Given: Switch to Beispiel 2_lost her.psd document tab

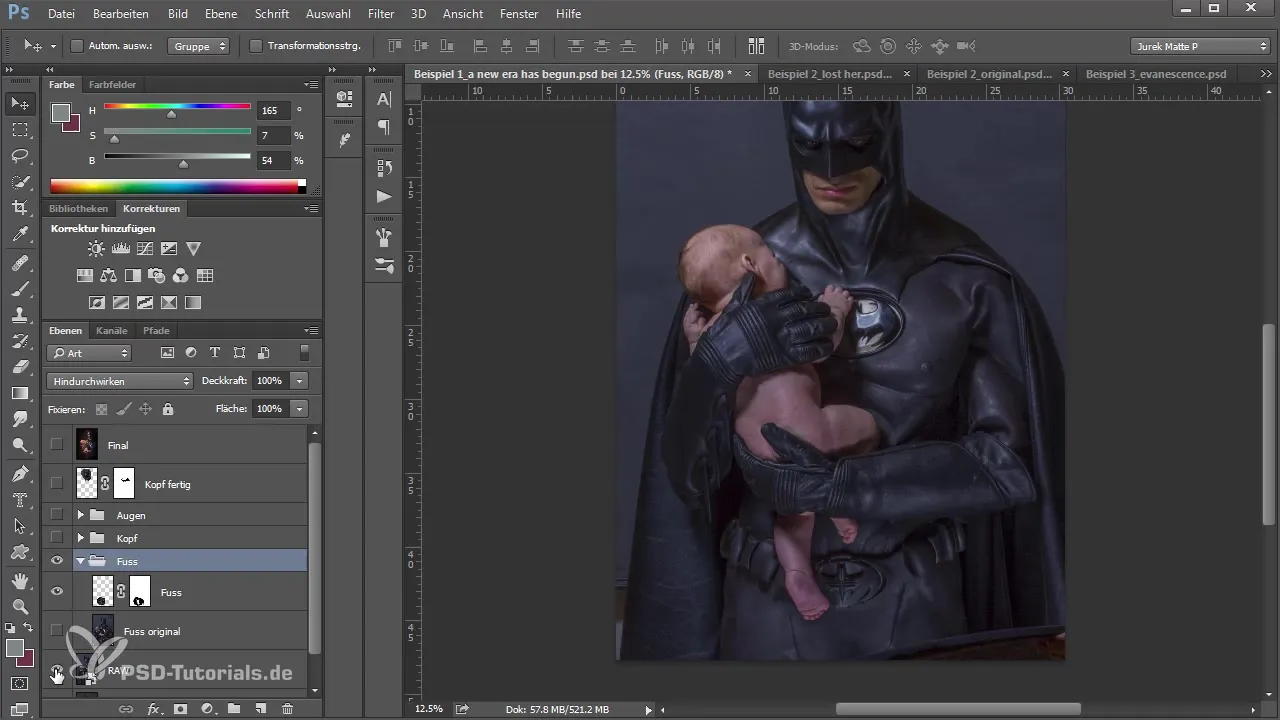Looking at the screenshot, I should coord(831,74).
